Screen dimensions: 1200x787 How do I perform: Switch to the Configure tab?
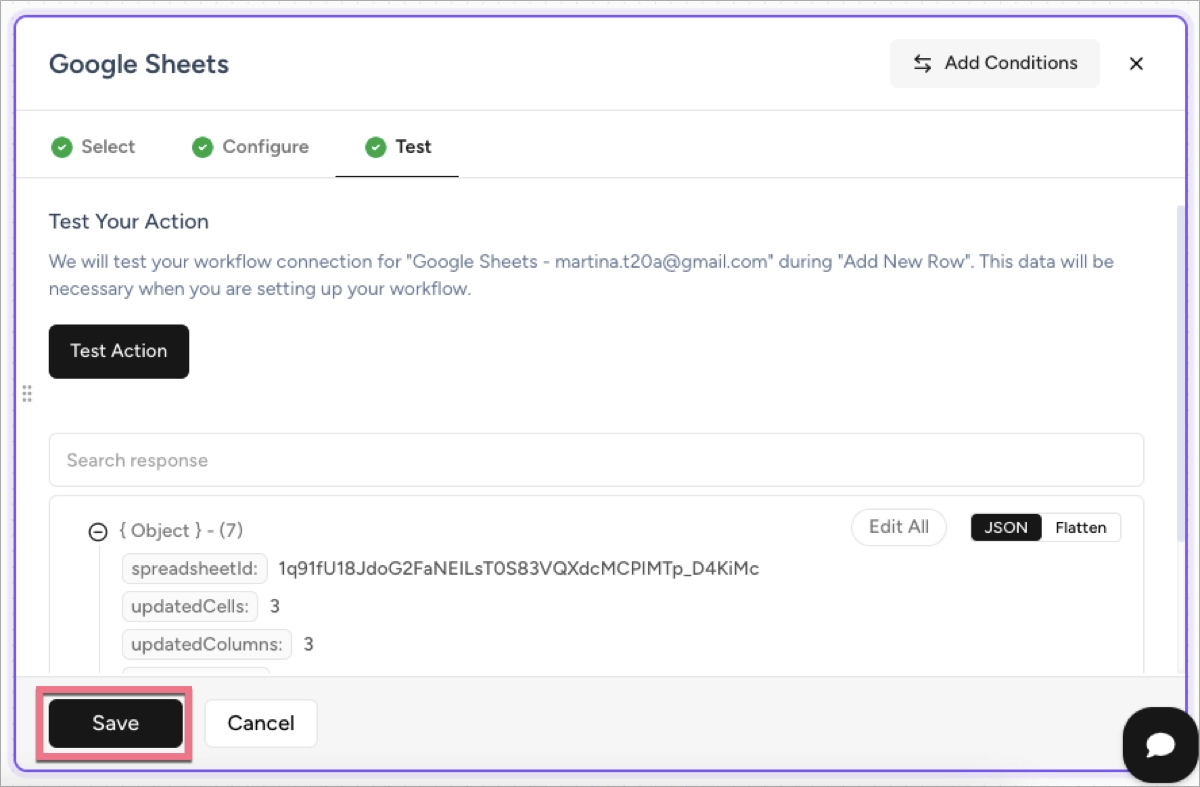[265, 146]
